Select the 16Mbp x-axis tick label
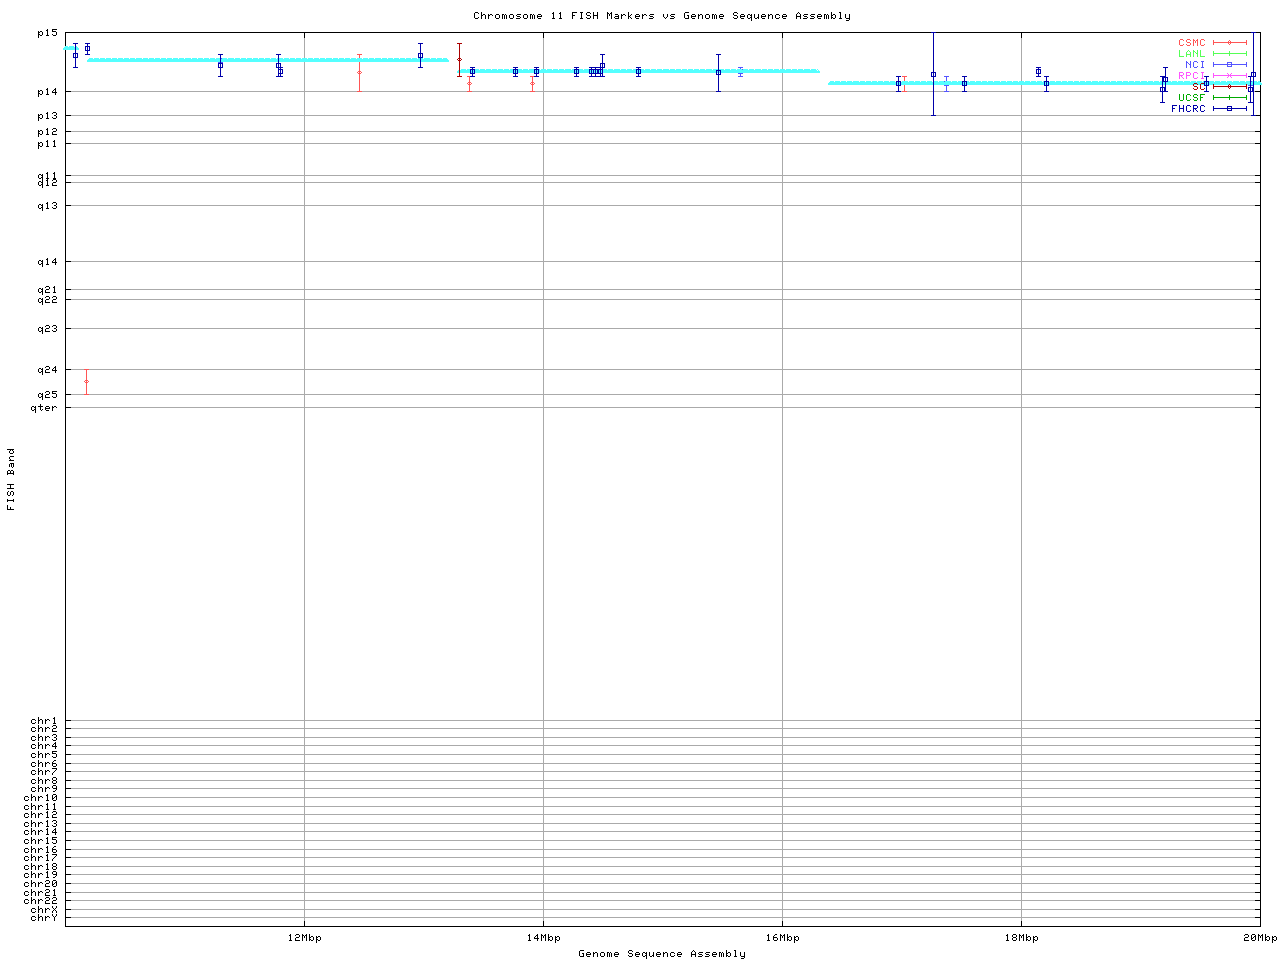 (782, 938)
